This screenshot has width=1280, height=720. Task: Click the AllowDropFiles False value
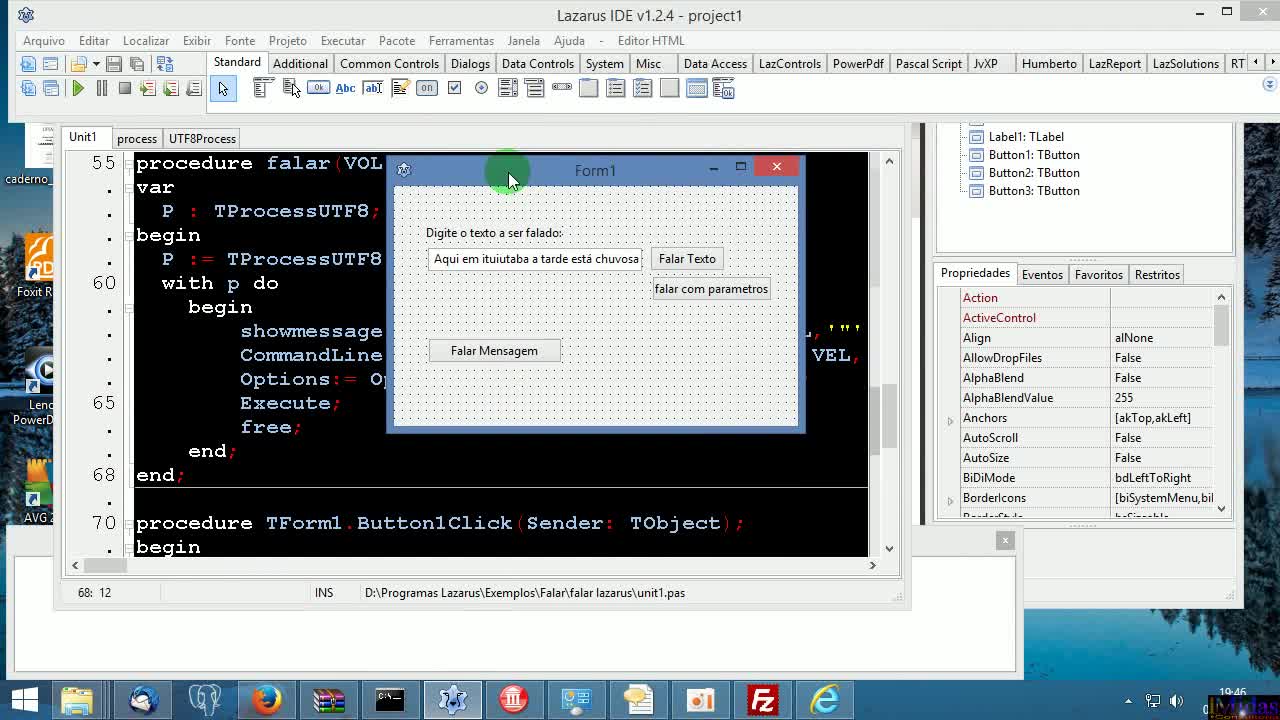click(1161, 358)
